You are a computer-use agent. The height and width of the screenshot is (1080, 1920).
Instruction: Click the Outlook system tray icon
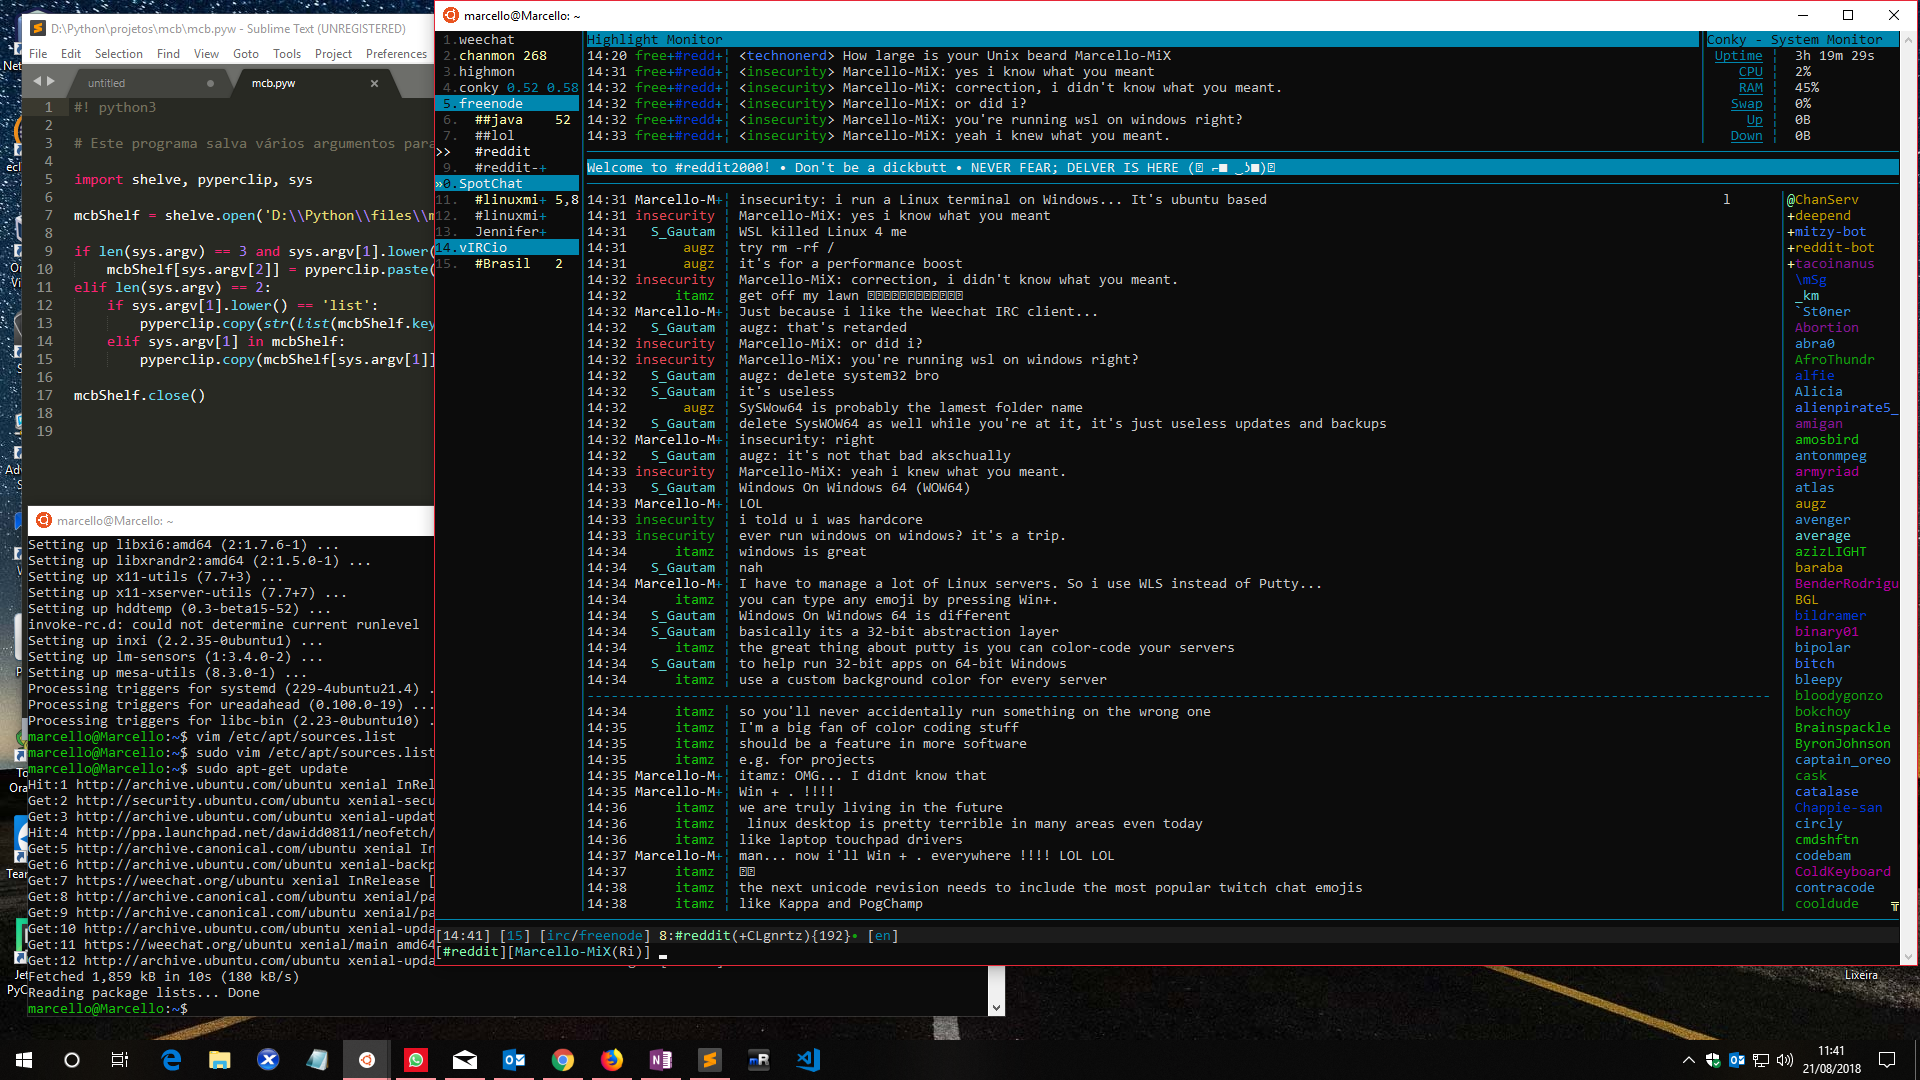[x=1737, y=1060]
